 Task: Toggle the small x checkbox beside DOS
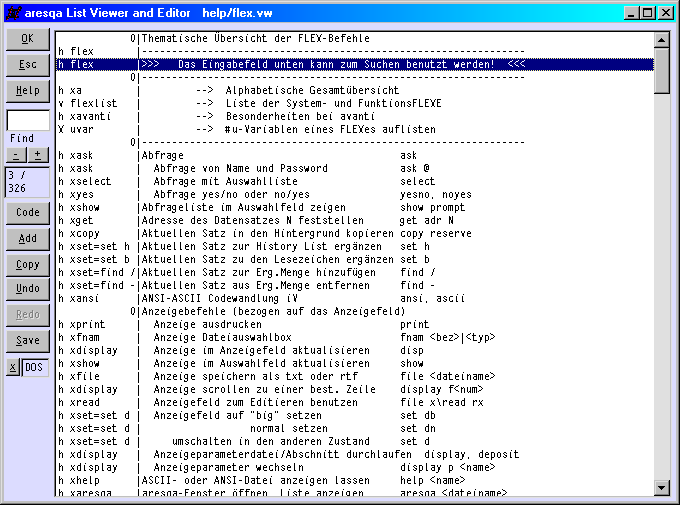click(13, 367)
